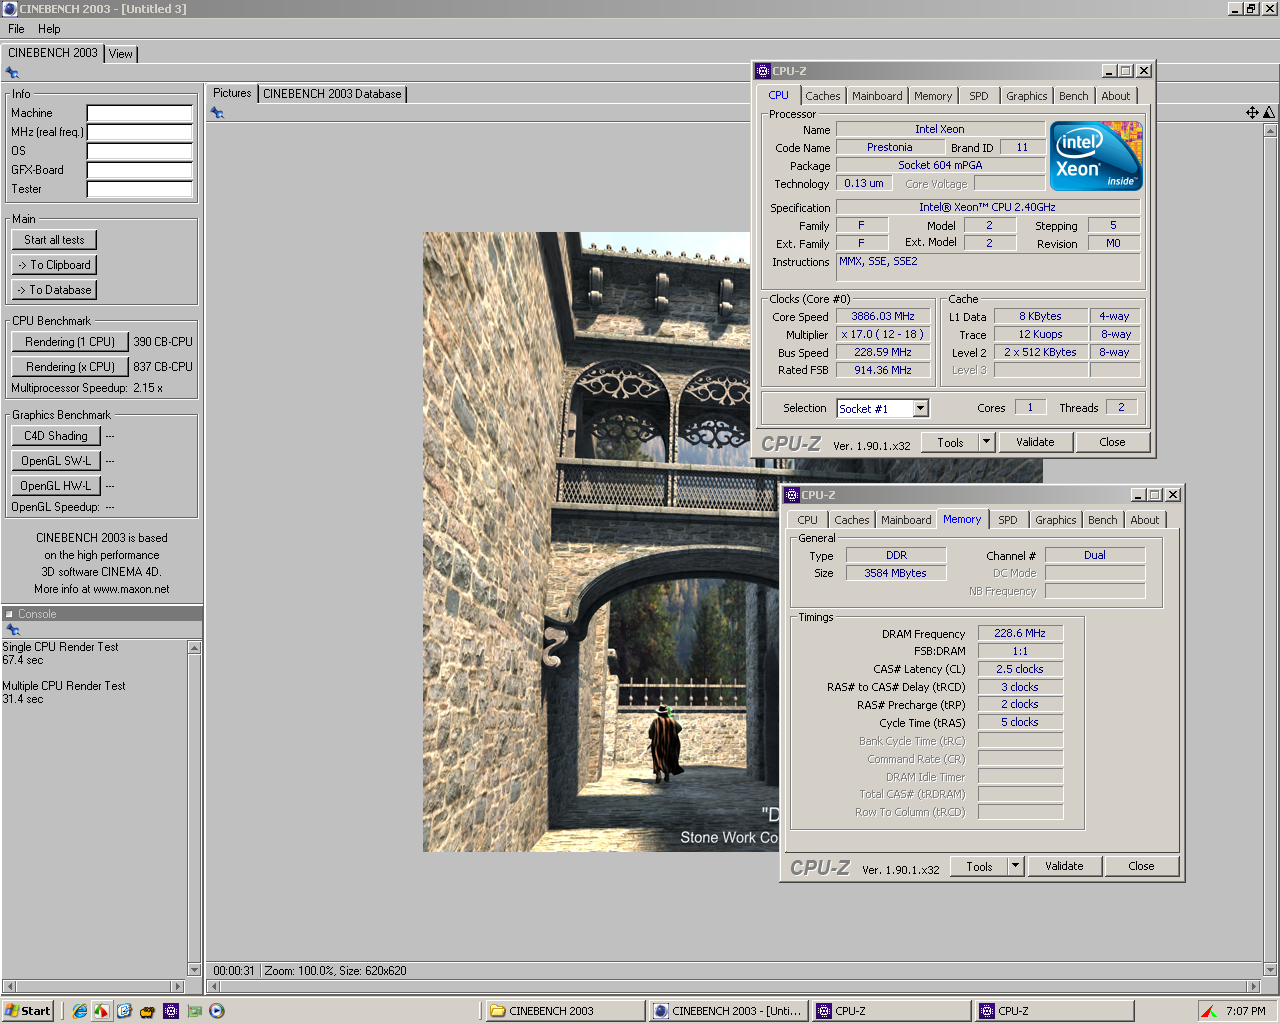Screen dimensions: 1280x1024
Task: Run Rendering (x CPU) benchmark
Action: (x=70, y=367)
